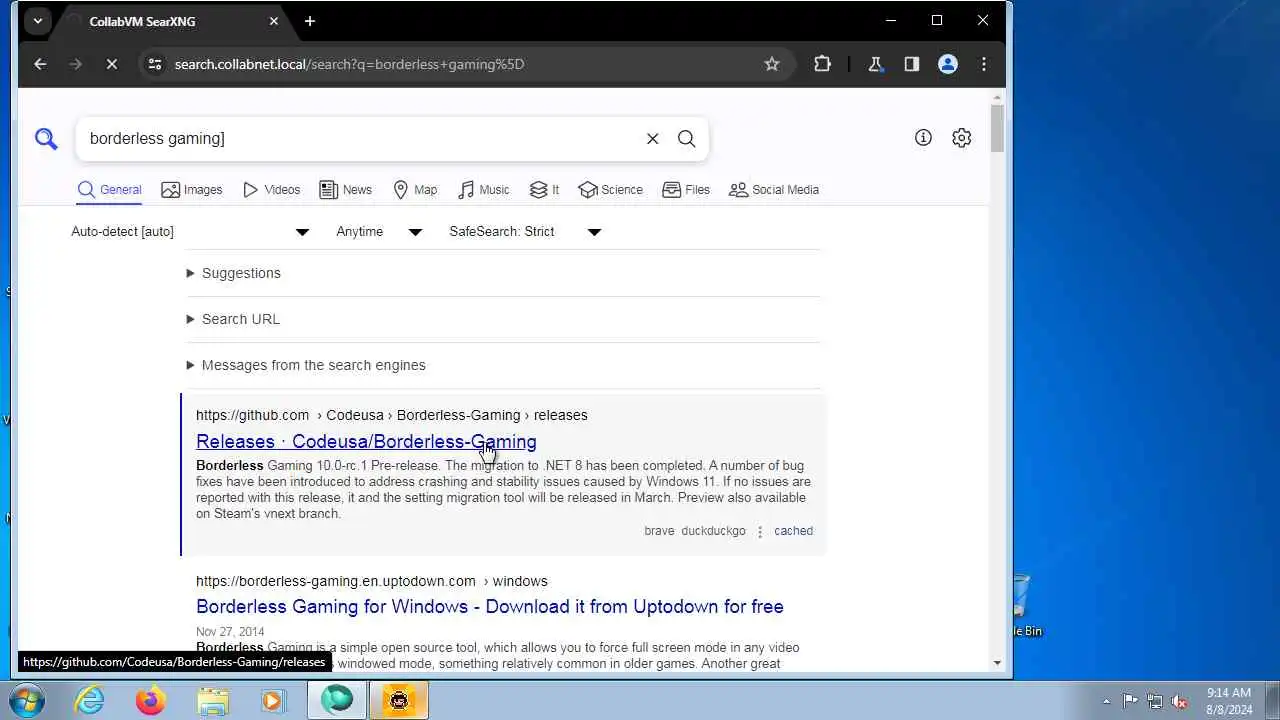Open Action Center flag icon
The height and width of the screenshot is (720, 1280).
pyautogui.click(x=1130, y=701)
